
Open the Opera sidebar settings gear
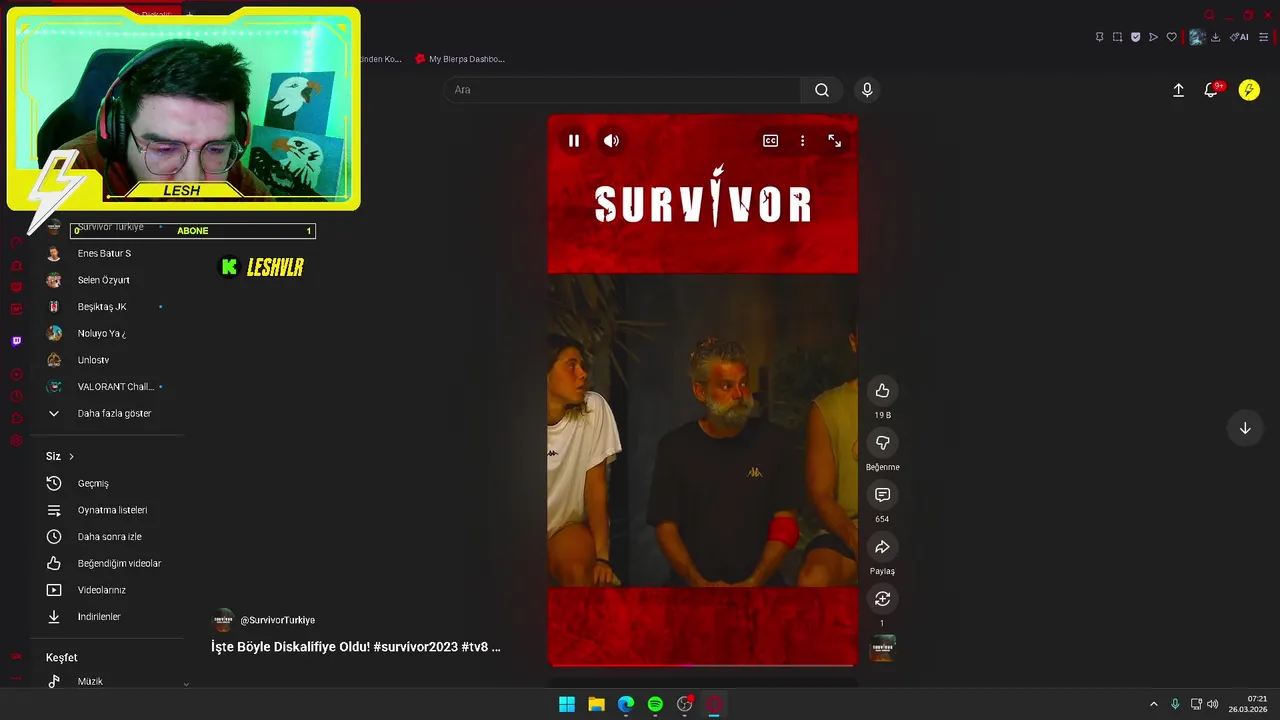coord(16,440)
